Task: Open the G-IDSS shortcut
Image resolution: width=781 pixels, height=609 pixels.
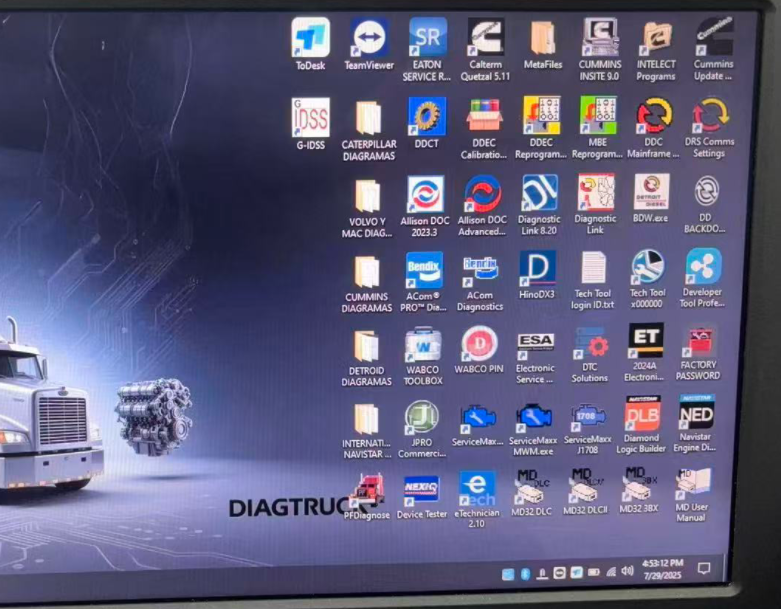Action: (310, 123)
